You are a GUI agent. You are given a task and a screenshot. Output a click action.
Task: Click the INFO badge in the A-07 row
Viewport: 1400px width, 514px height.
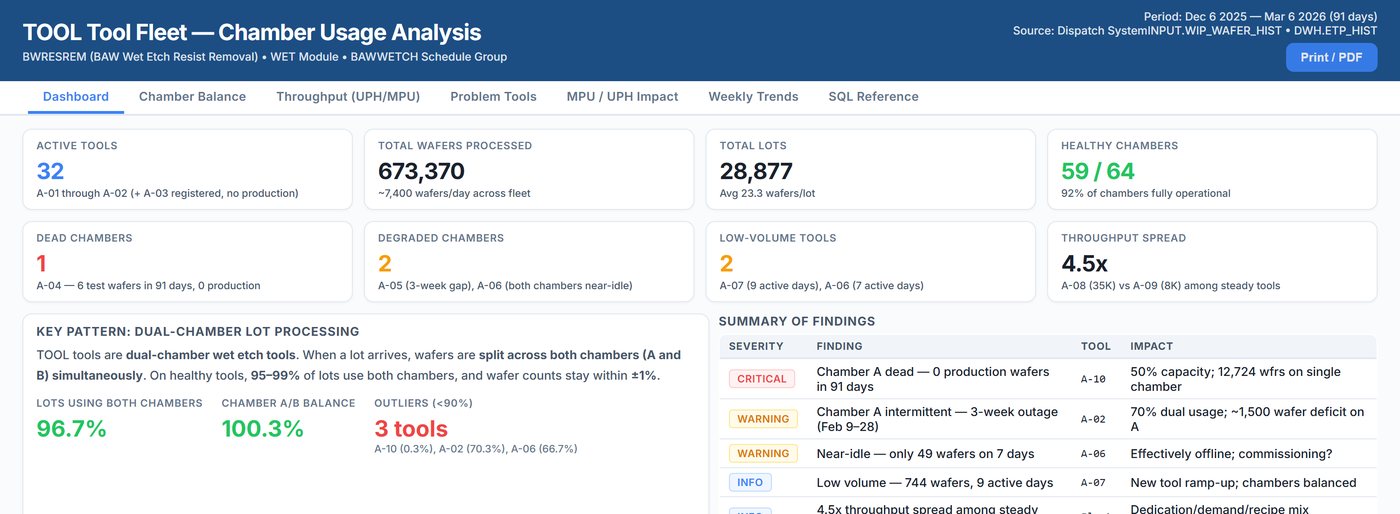point(750,482)
